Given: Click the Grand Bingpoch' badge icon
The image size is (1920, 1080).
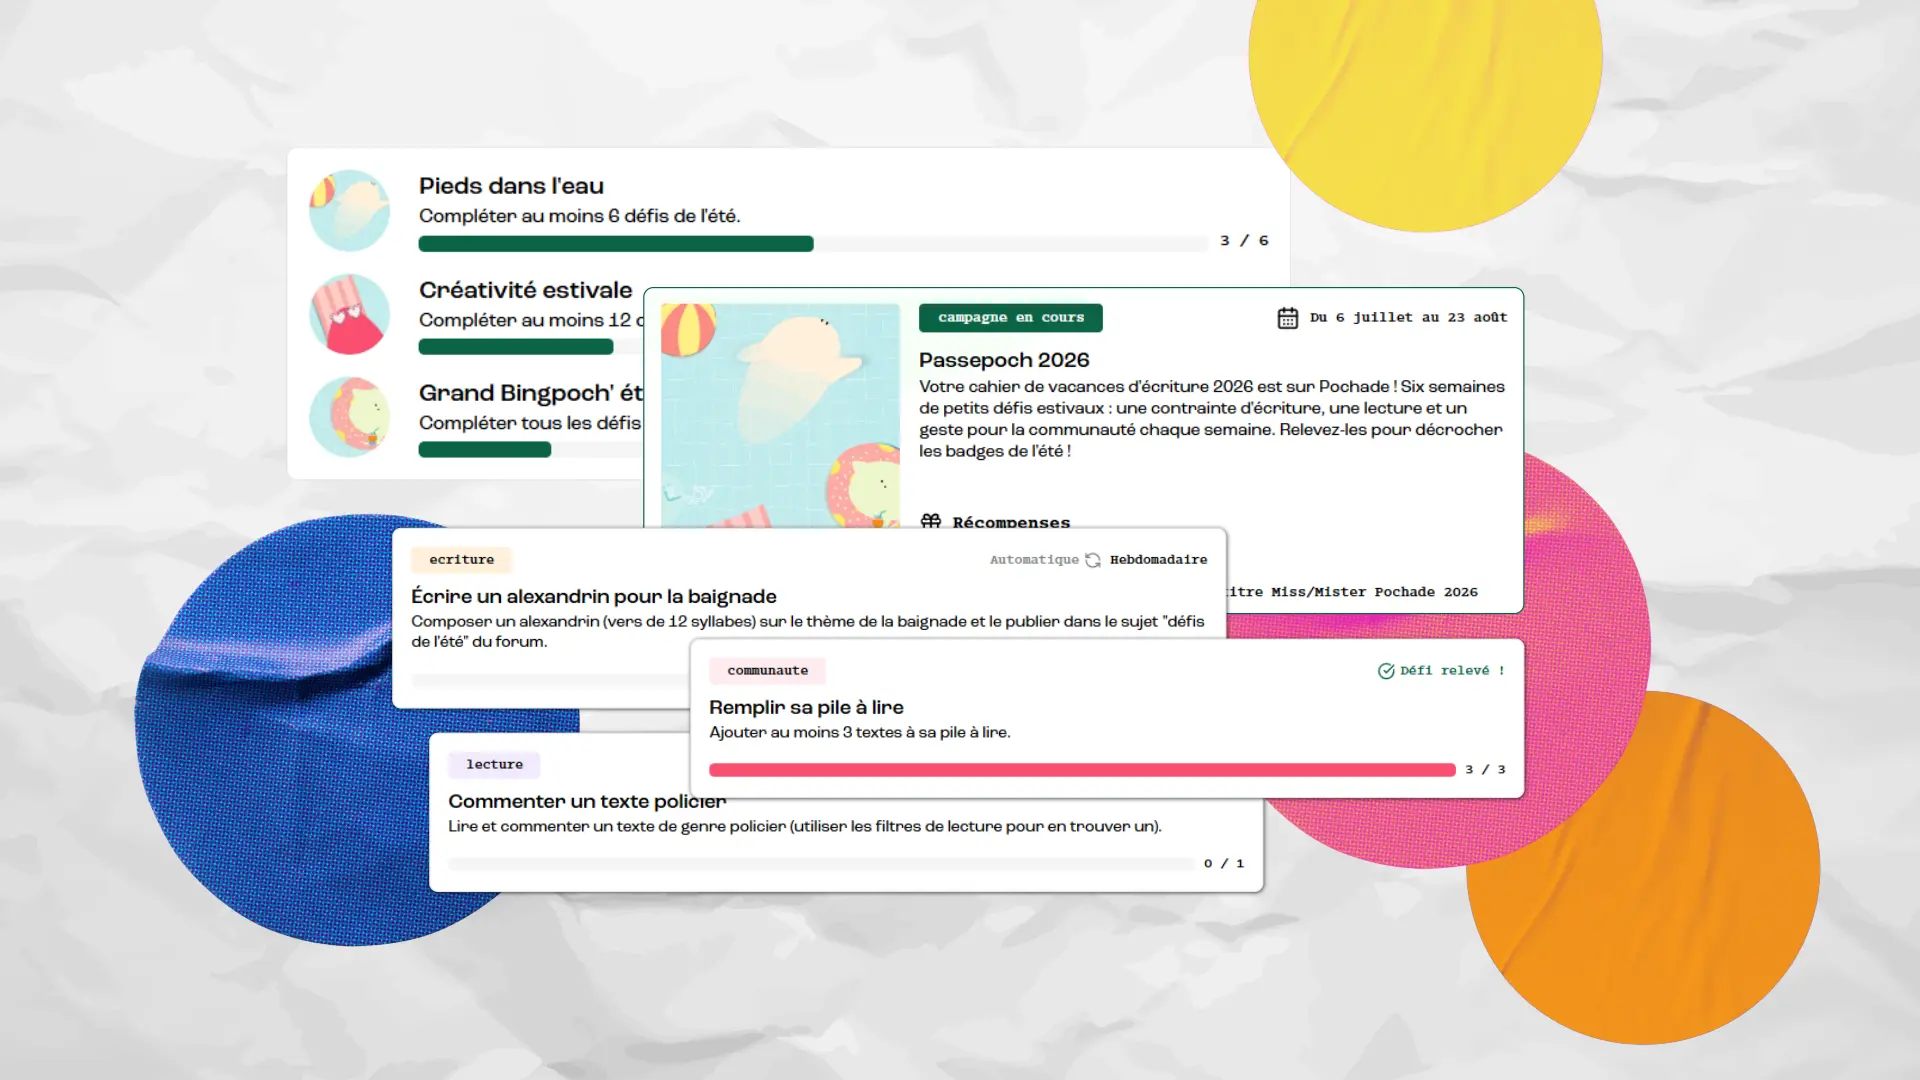Looking at the screenshot, I should [349, 417].
